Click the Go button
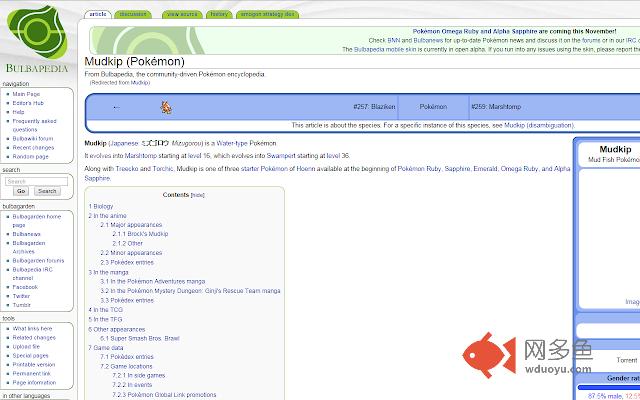The image size is (640, 400). point(21,191)
